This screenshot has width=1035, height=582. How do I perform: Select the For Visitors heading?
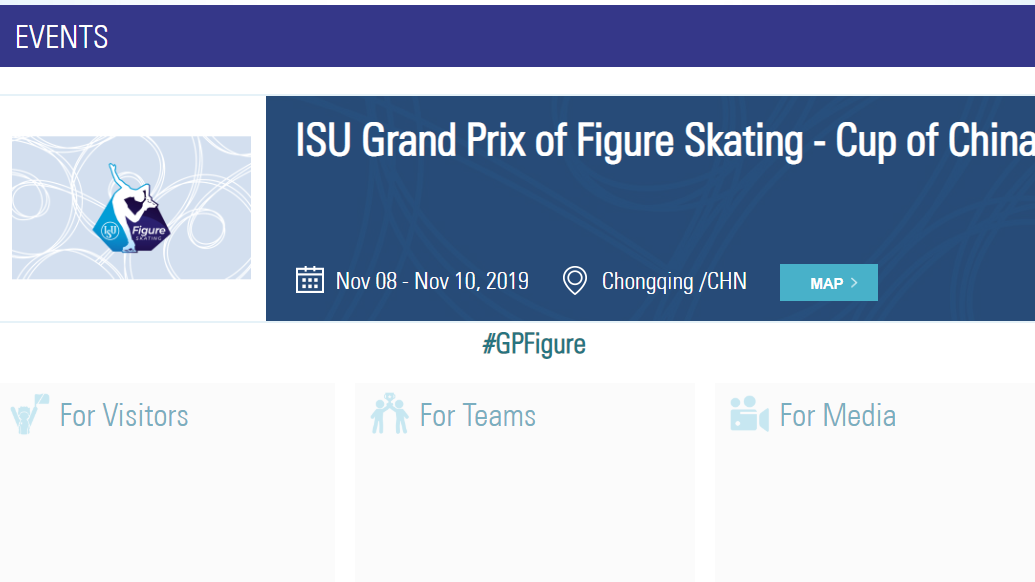click(124, 416)
